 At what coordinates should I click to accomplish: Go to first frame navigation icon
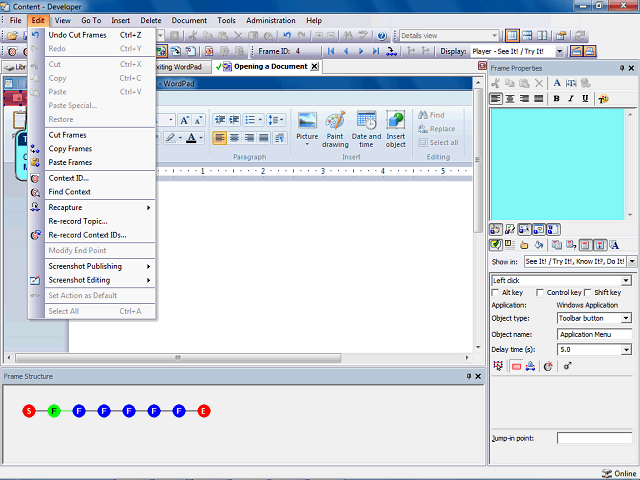(331, 51)
